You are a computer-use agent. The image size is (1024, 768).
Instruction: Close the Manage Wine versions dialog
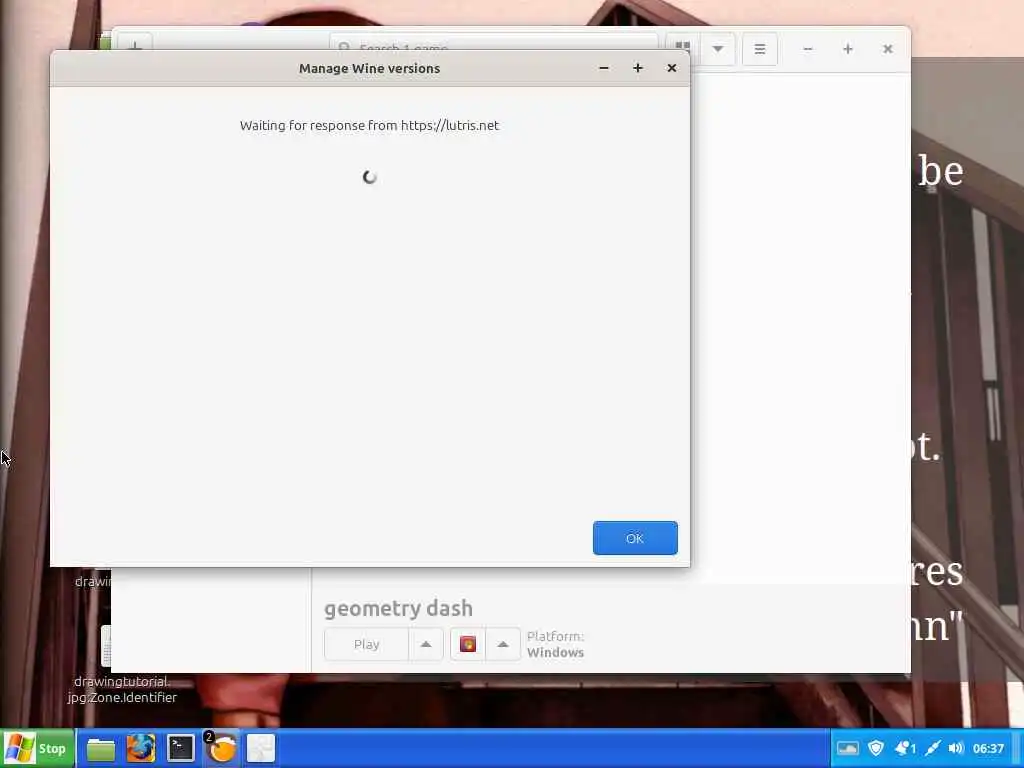point(671,68)
